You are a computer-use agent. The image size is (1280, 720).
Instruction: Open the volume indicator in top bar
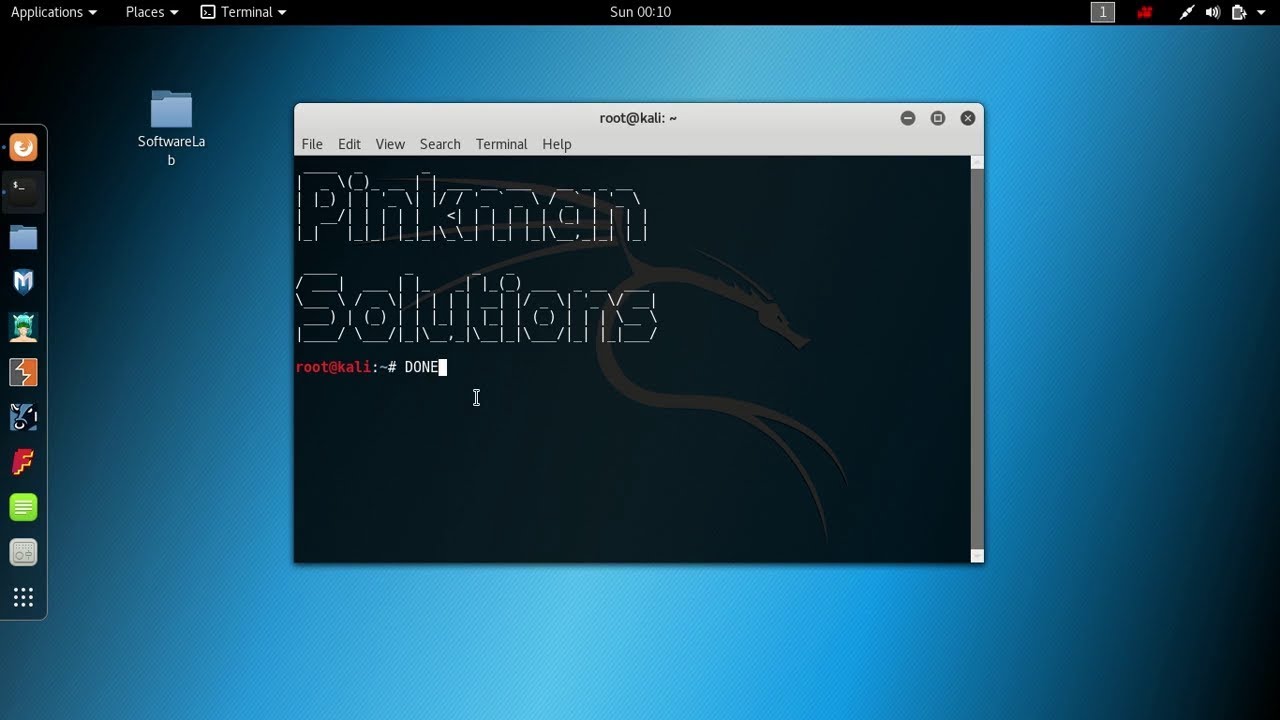(1213, 12)
